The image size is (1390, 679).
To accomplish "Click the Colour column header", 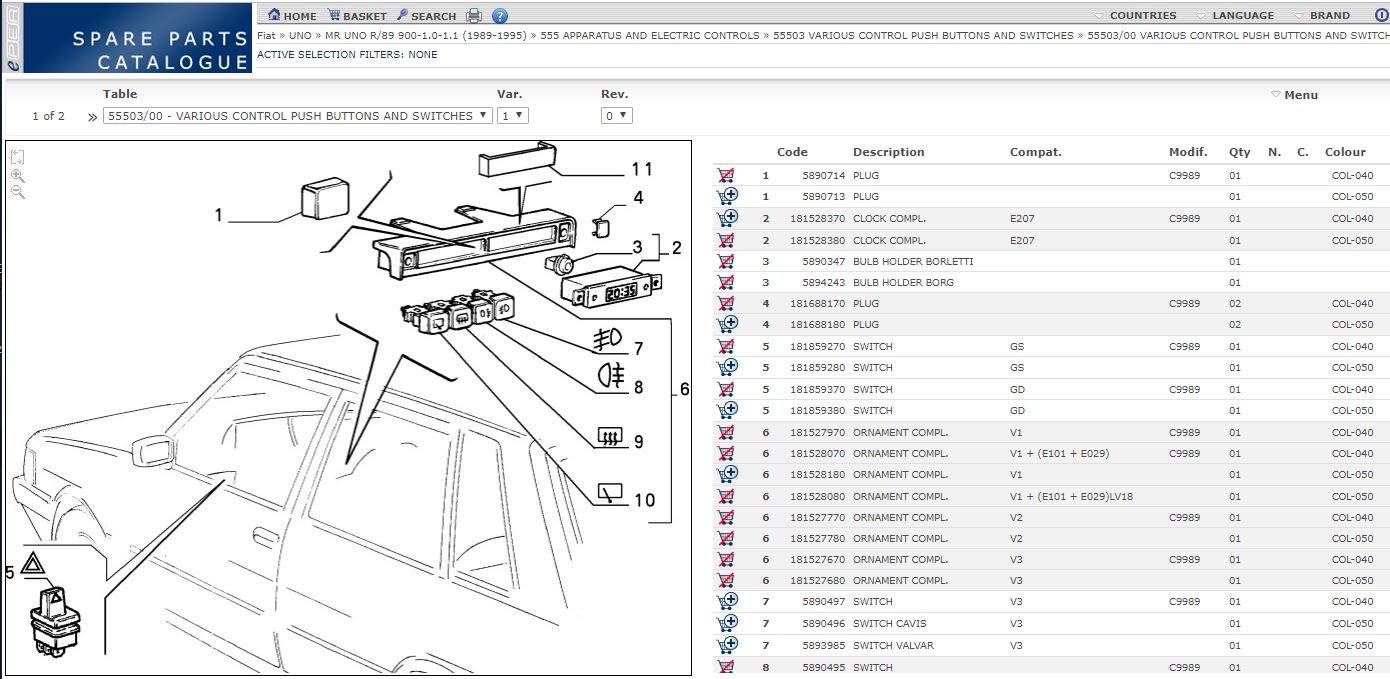I will [1345, 152].
